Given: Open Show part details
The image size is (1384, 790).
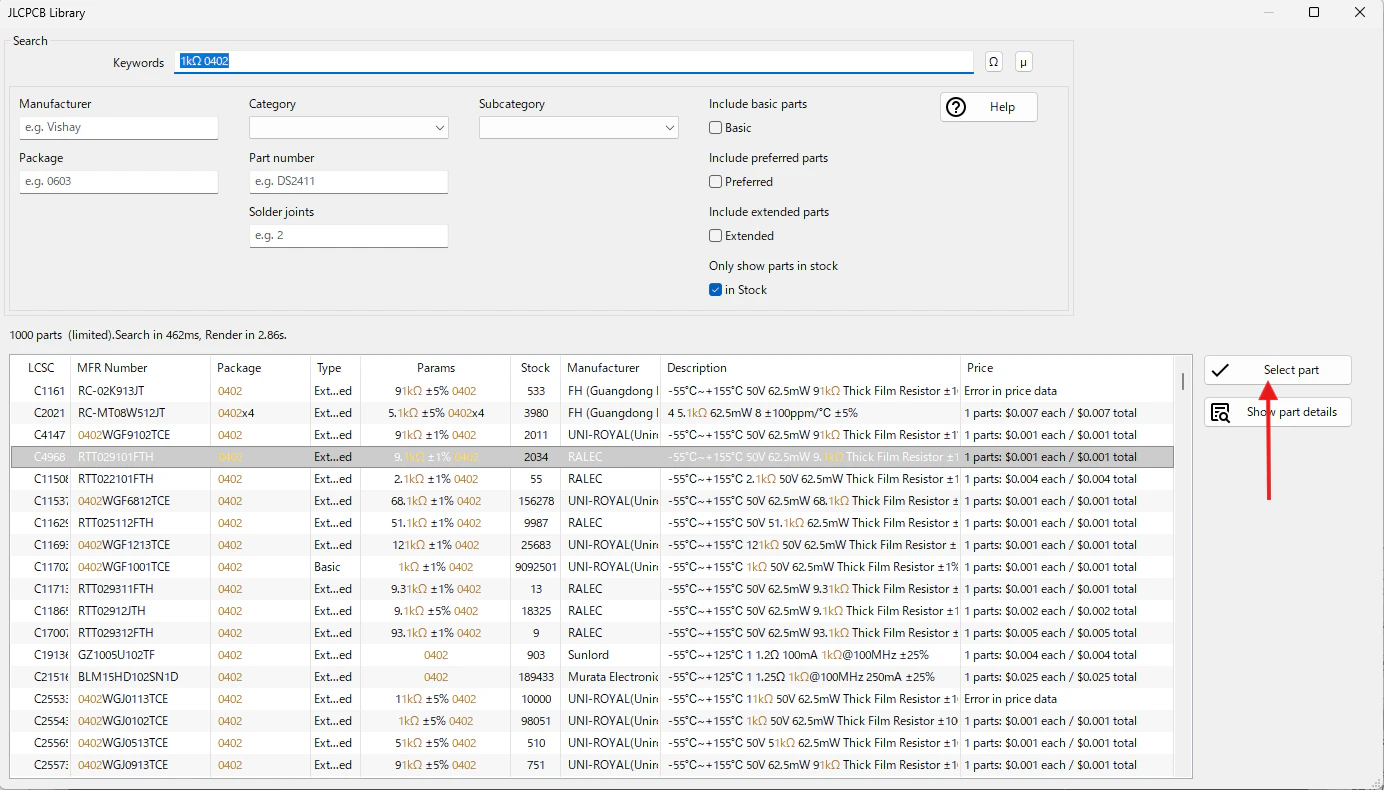Looking at the screenshot, I should pos(1277,412).
